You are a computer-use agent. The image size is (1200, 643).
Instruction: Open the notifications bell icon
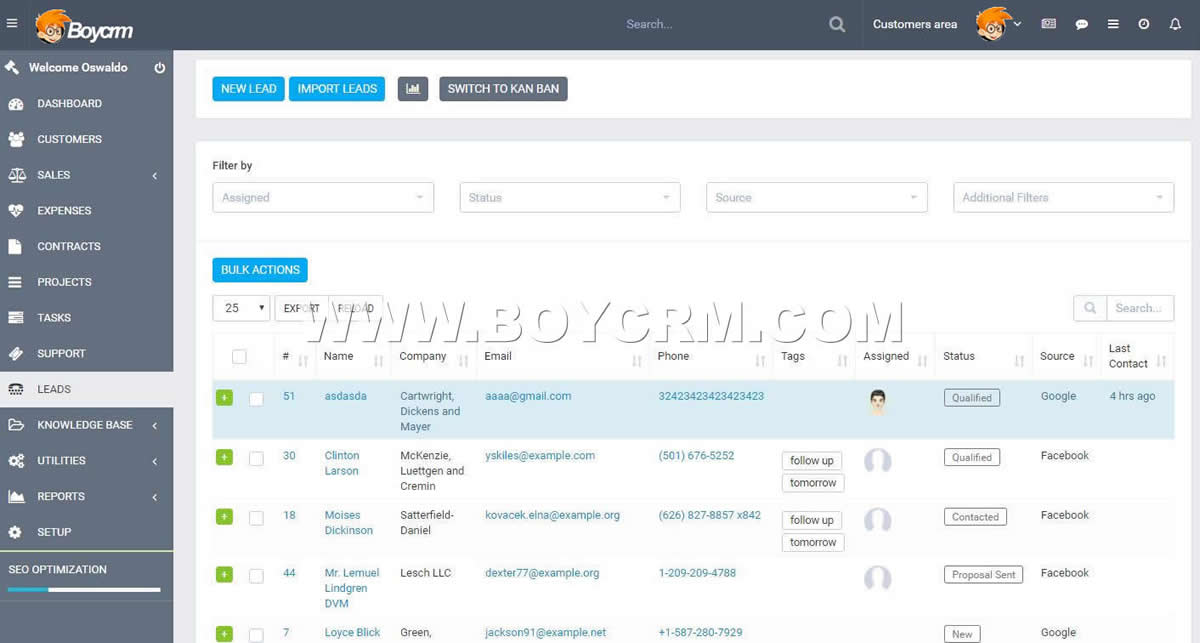[x=1175, y=24]
